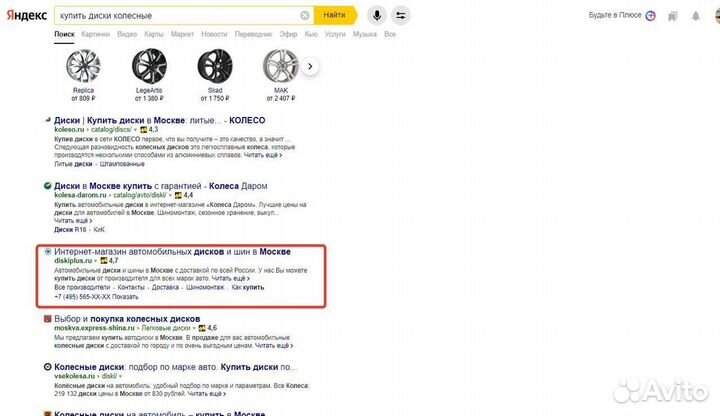
Task: Switch to the Видео tab
Action: click(x=127, y=34)
